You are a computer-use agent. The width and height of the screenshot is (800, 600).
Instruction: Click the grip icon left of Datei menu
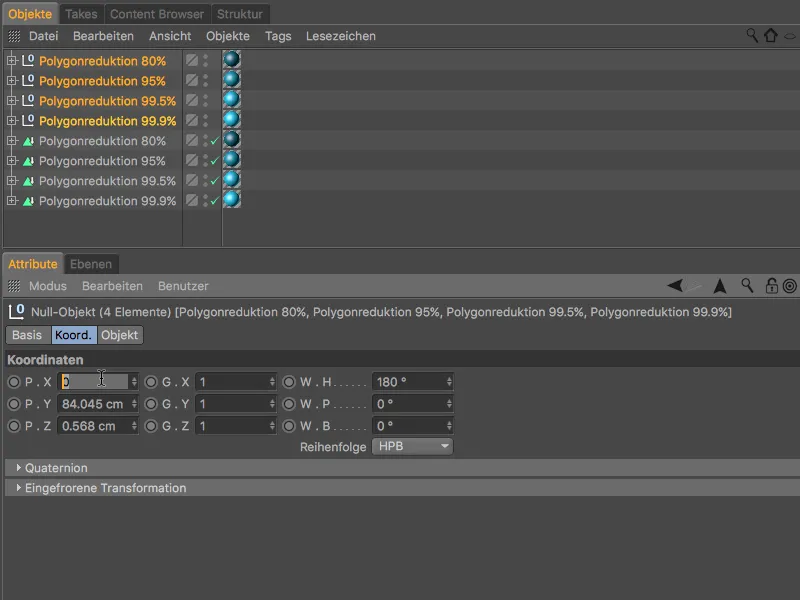coord(14,36)
